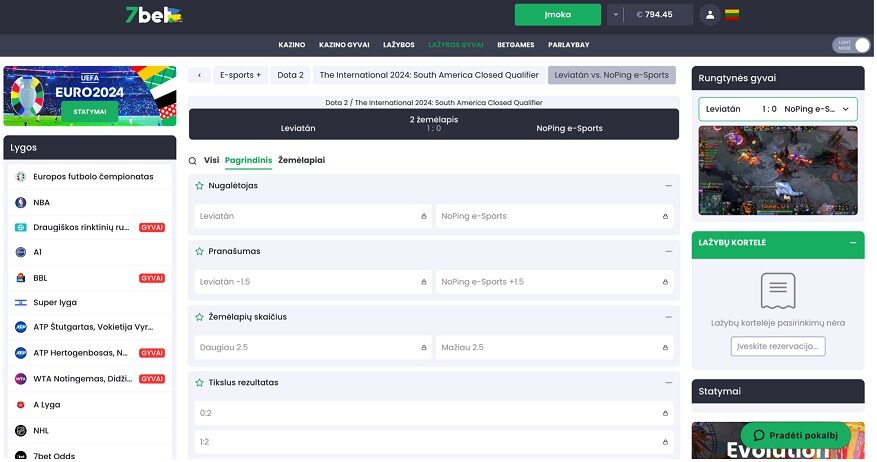Click the NBA league icon
The image size is (877, 462).
(x=21, y=202)
